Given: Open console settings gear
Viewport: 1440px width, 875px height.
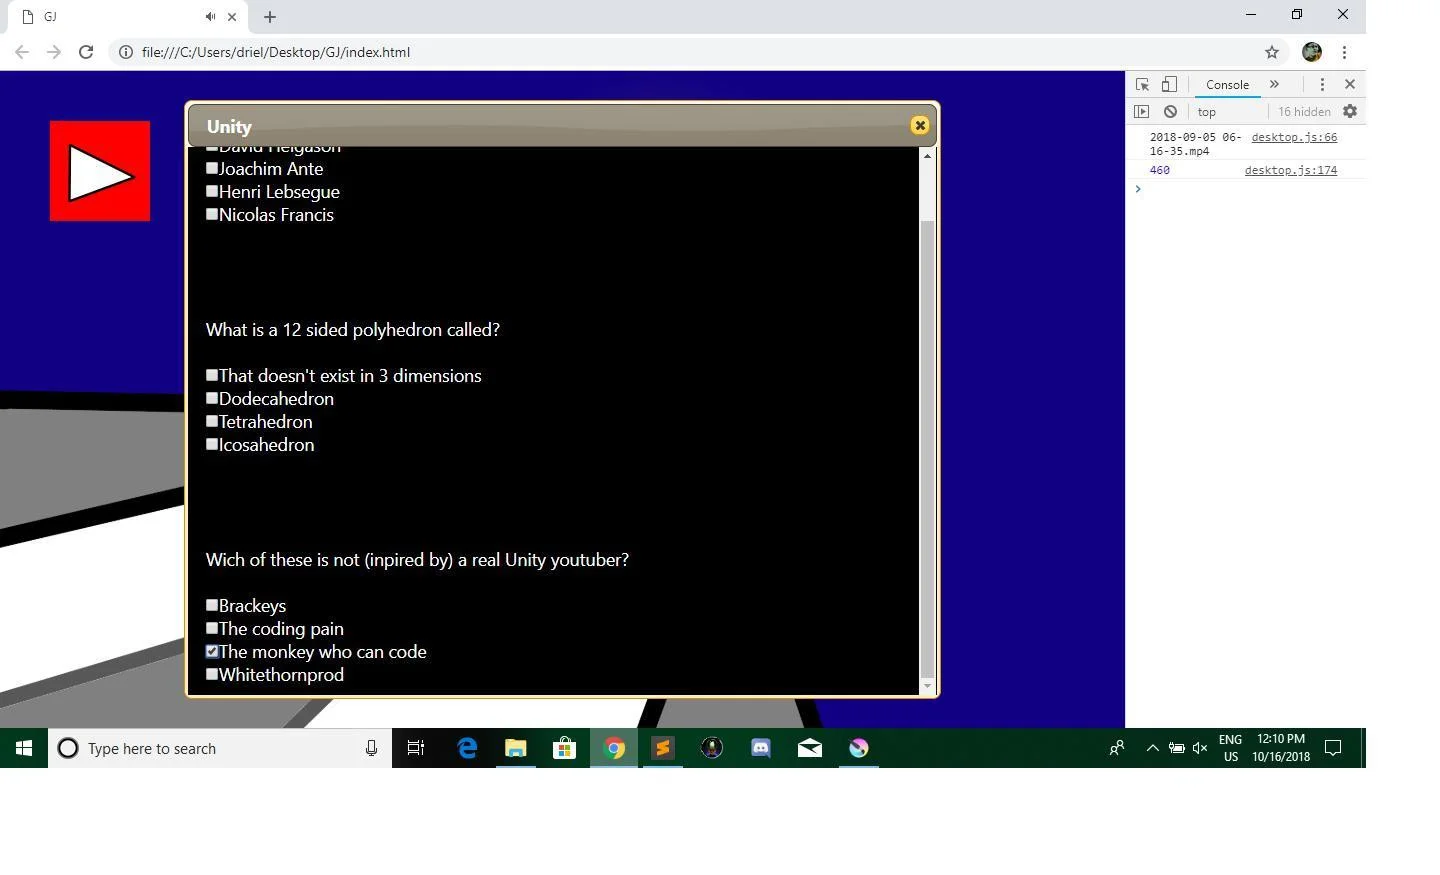Looking at the screenshot, I should click(x=1350, y=112).
